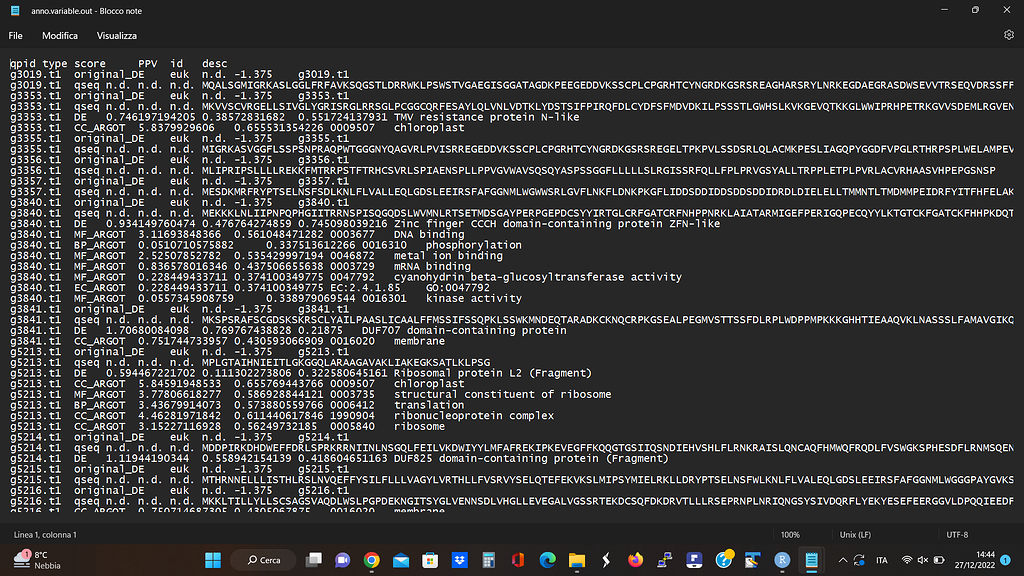Open clock and date in taskbar
Screen dimensions: 1024x576
981,560
